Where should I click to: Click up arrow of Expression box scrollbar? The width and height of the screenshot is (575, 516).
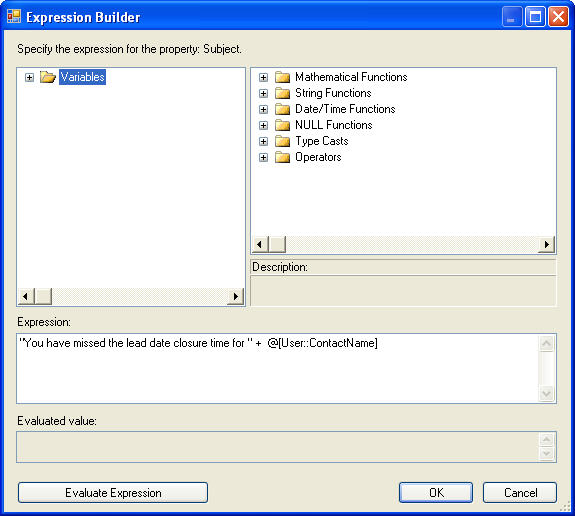[546, 343]
